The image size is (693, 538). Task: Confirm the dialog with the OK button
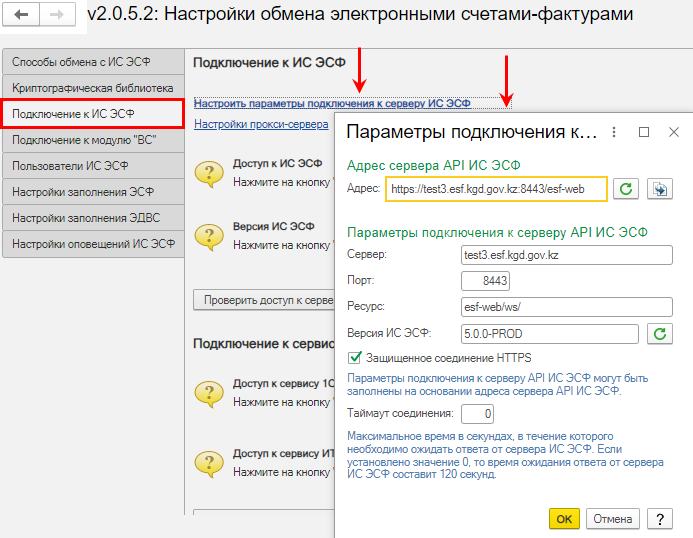coord(564,519)
